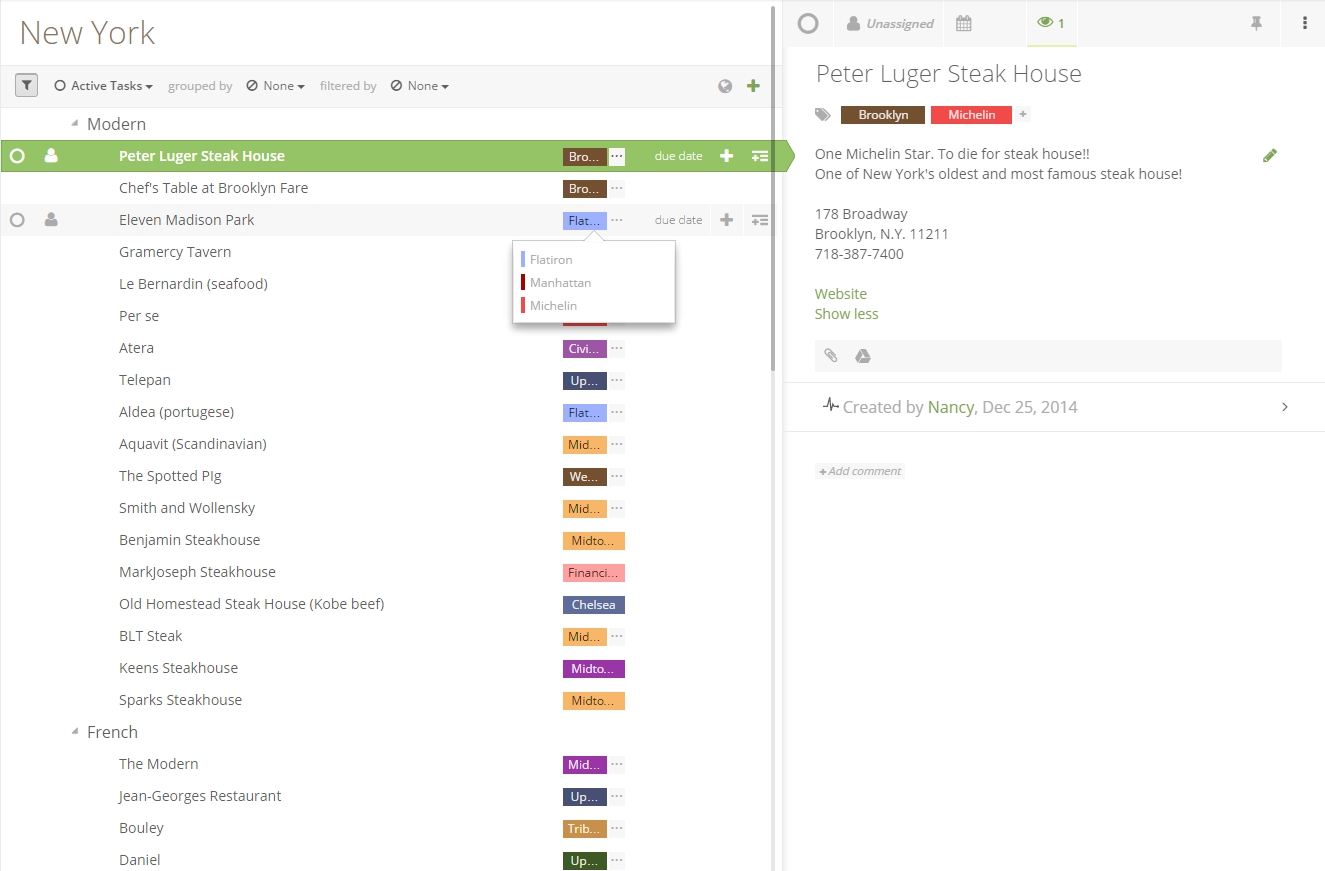Pin the task using the pin icon
Screen dimensions: 1325x871
pos(1256,23)
